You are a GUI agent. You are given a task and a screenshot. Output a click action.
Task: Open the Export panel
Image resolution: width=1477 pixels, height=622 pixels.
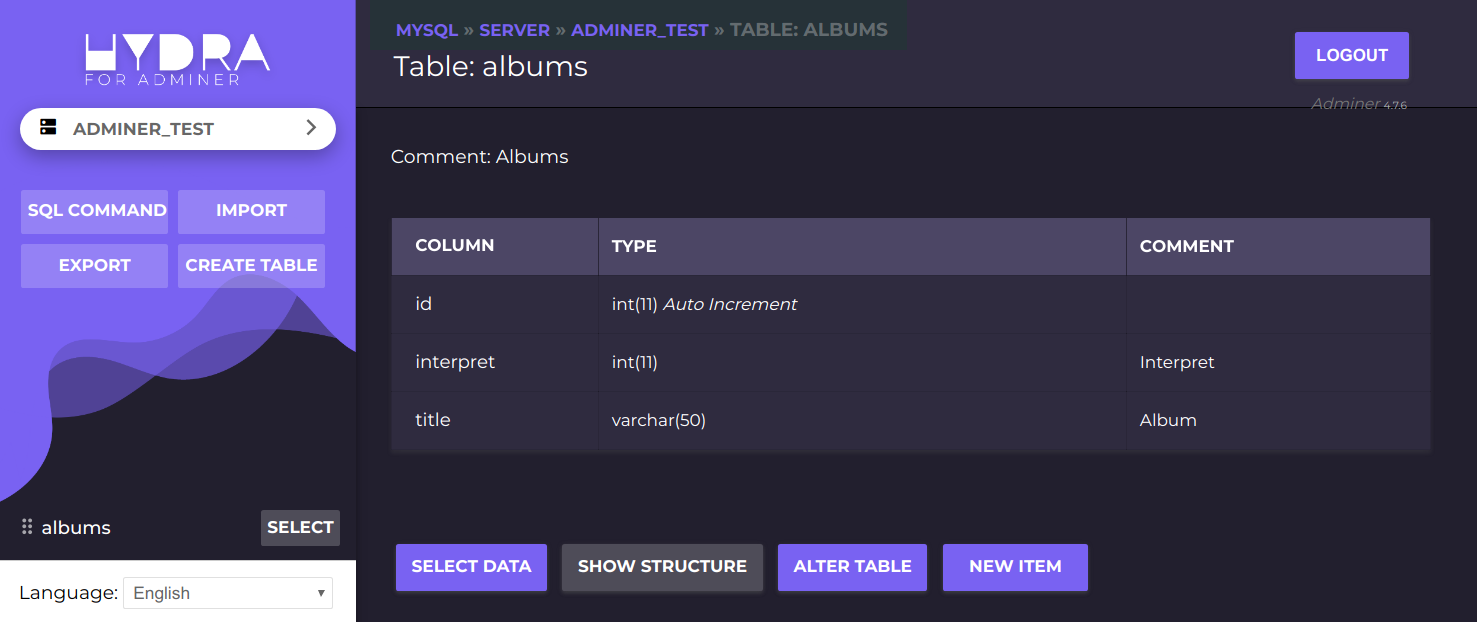pyautogui.click(x=94, y=265)
